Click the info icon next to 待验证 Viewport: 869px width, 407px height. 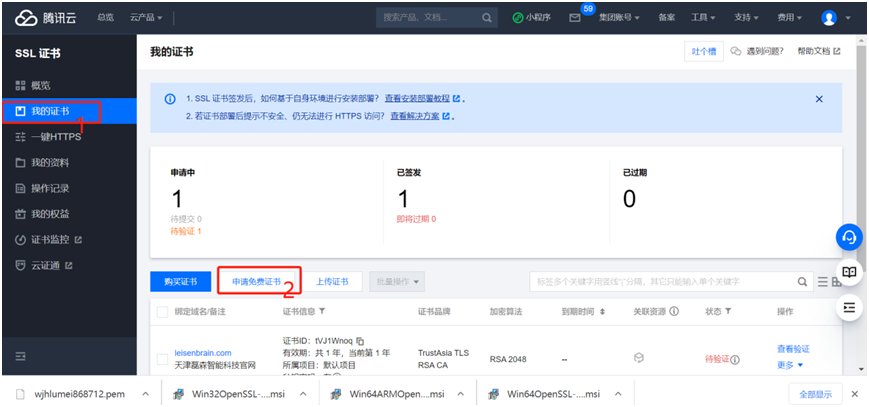pyautogui.click(x=735, y=360)
